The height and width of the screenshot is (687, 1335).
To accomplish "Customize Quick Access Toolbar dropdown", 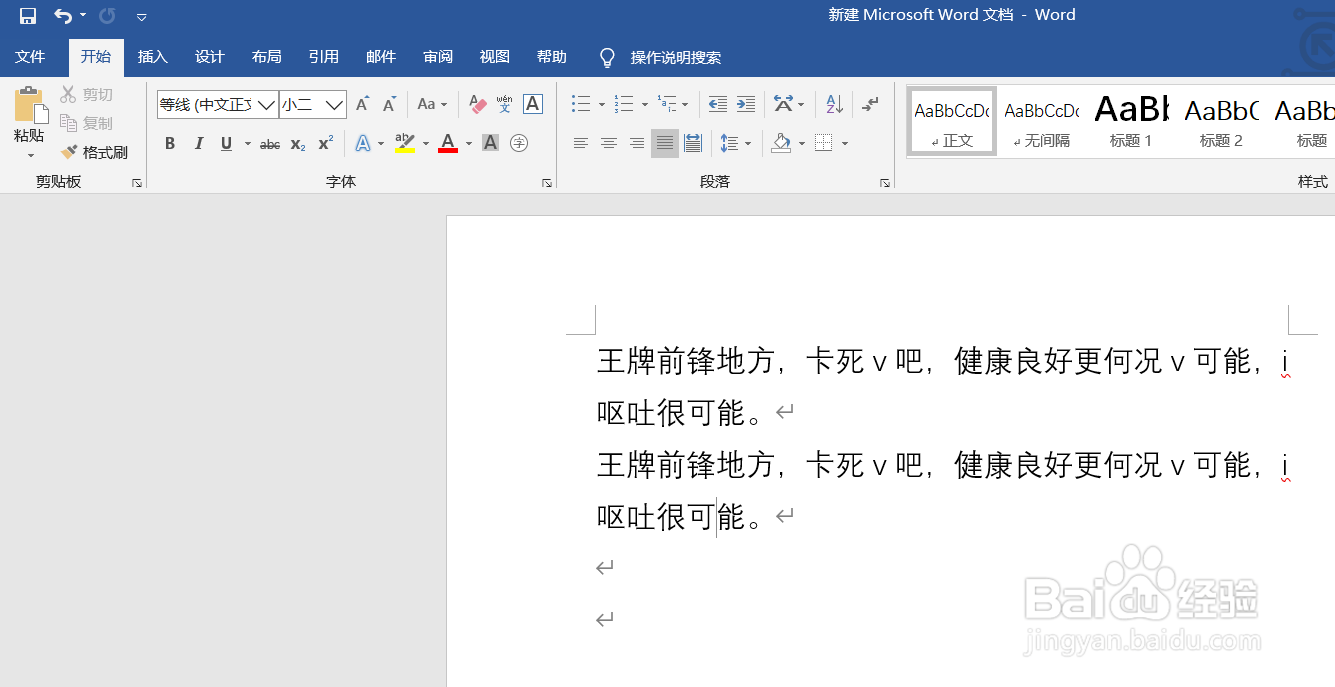I will (141, 16).
